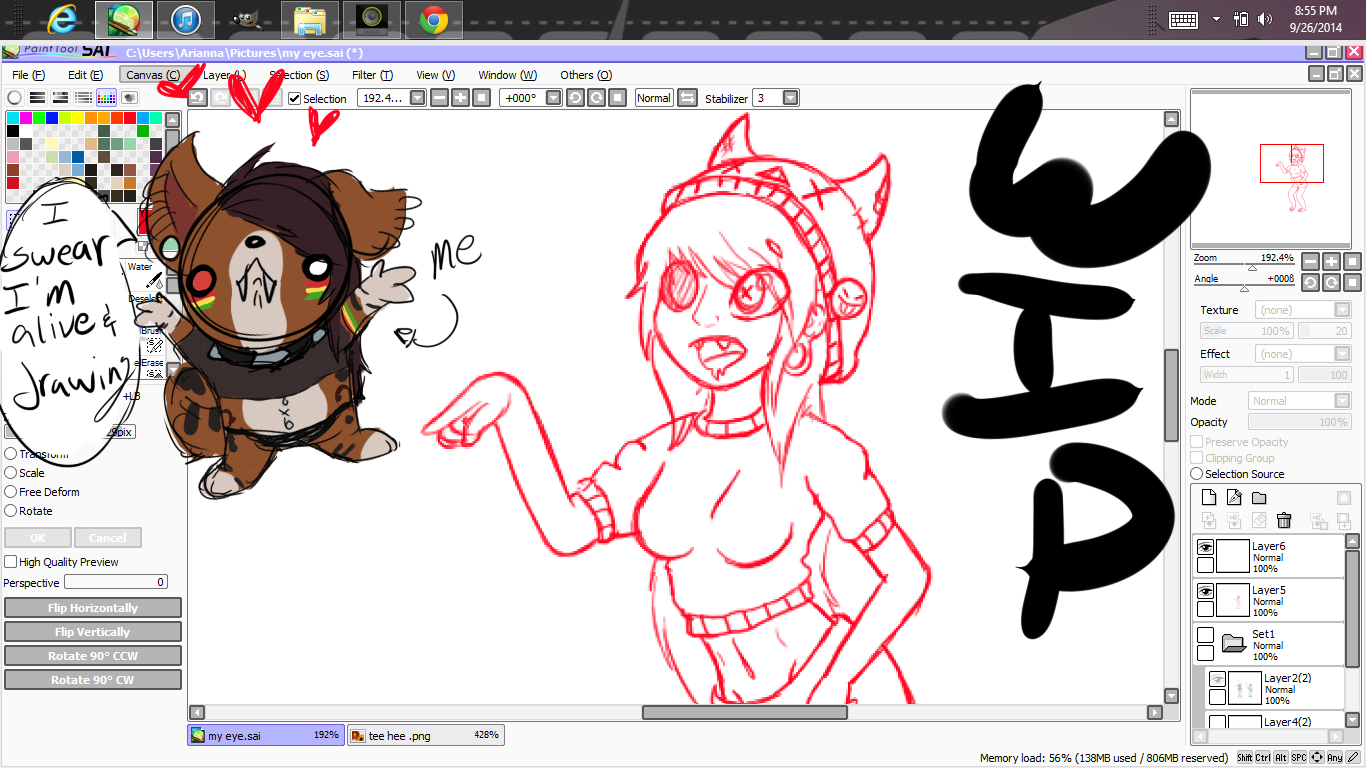Open the View menu
Viewport: 1366px width, 768px height.
435,75
